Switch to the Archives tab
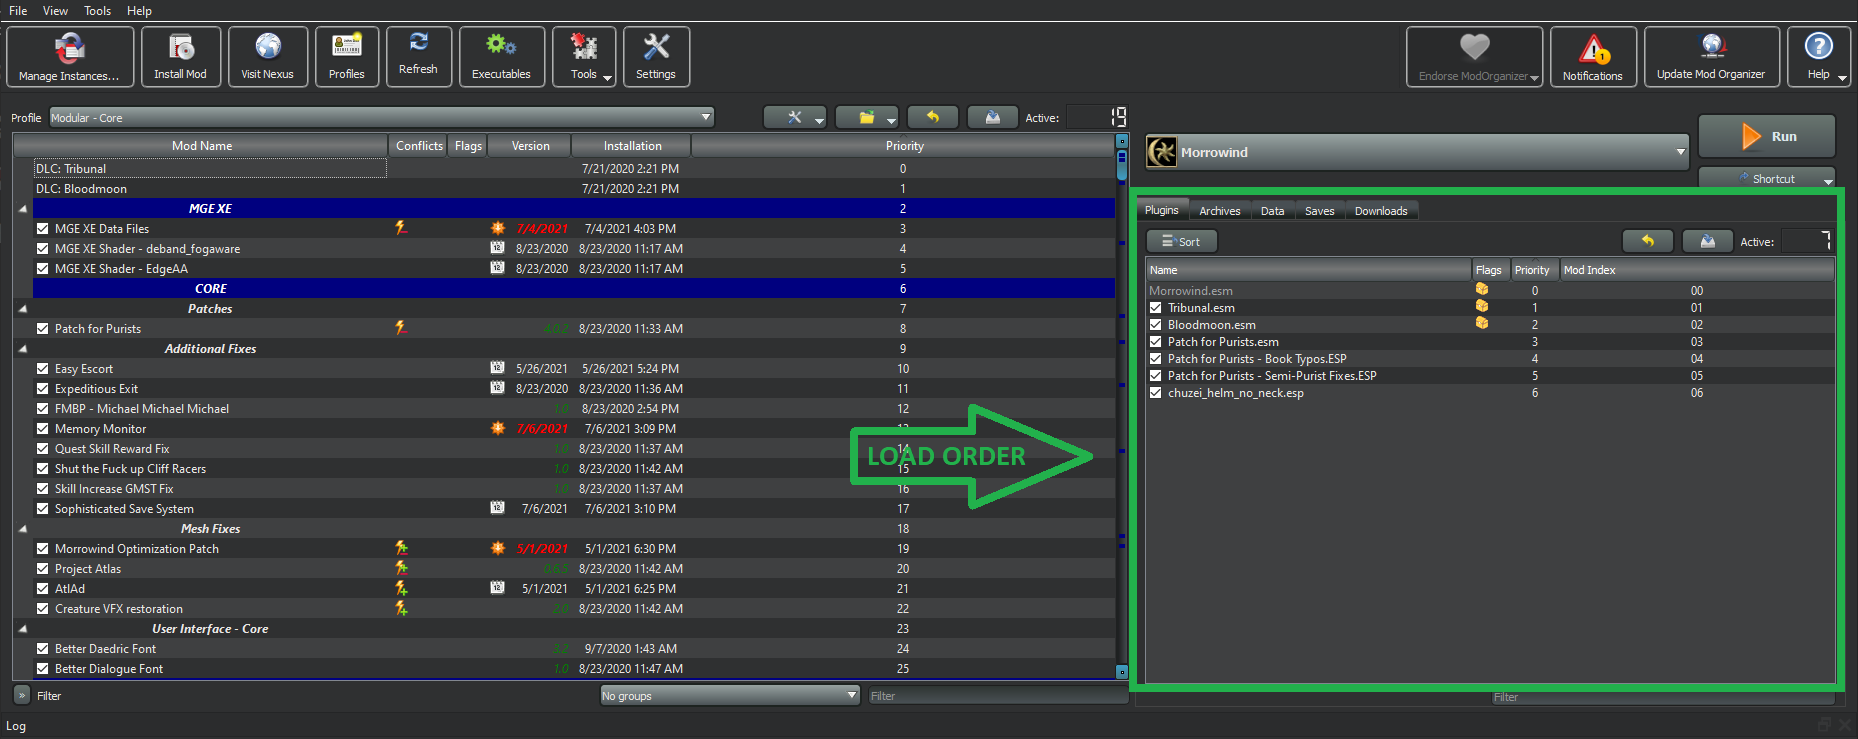This screenshot has height=739, width=1858. tap(1219, 211)
